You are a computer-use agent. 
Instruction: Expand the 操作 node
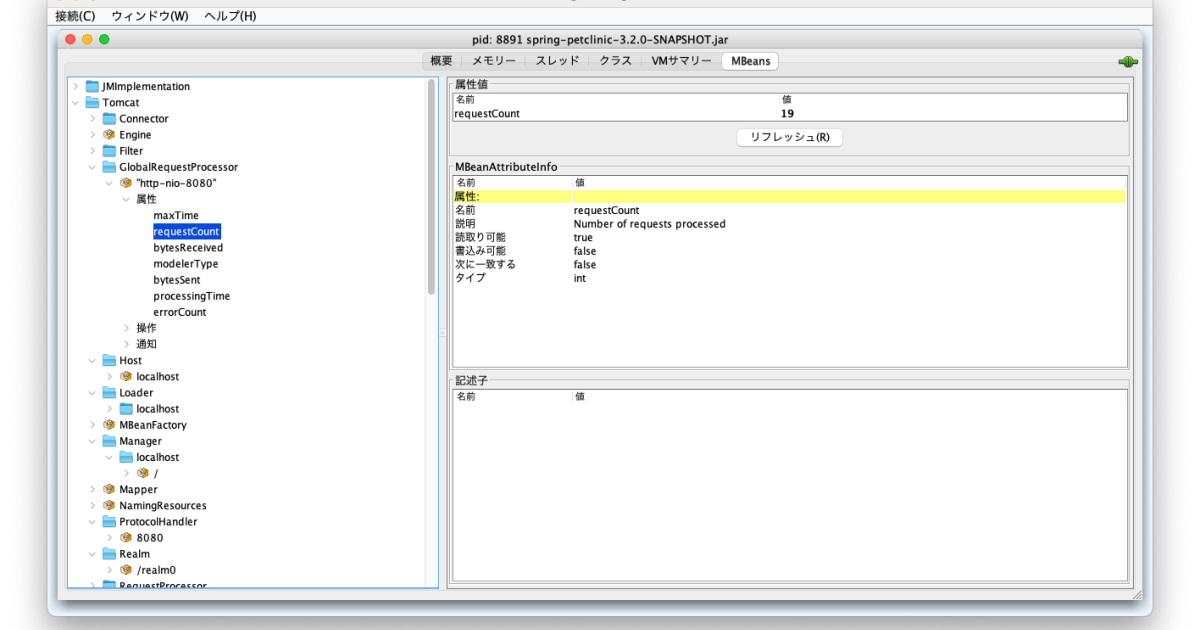pyautogui.click(x=127, y=328)
